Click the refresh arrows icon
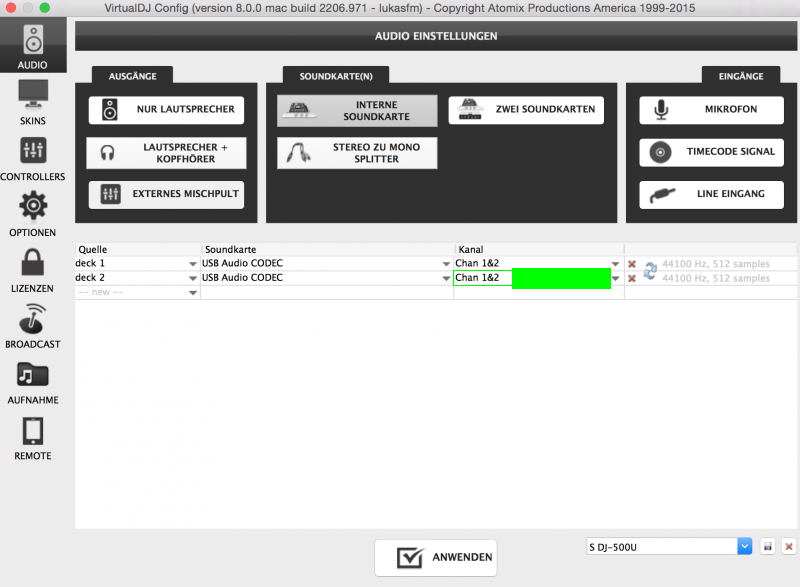Screen dimensions: 800x587 coord(650,270)
